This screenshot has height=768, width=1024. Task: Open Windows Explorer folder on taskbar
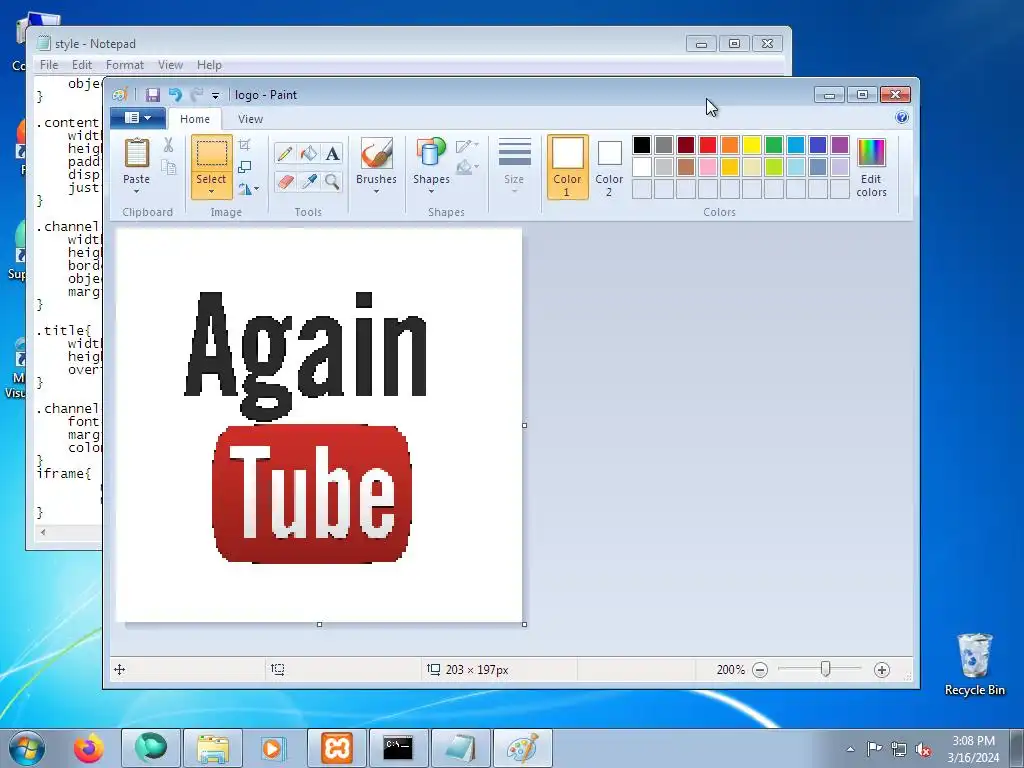point(213,748)
